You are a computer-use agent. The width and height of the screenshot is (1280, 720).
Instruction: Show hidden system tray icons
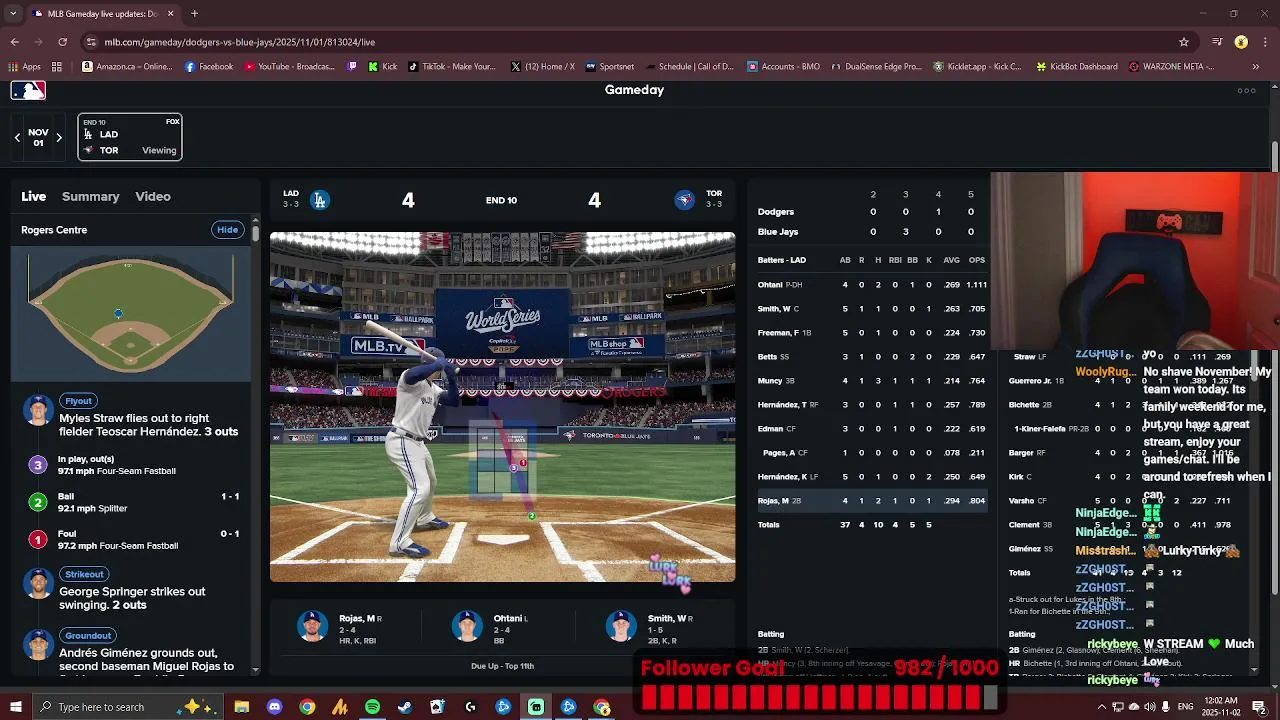point(1100,707)
